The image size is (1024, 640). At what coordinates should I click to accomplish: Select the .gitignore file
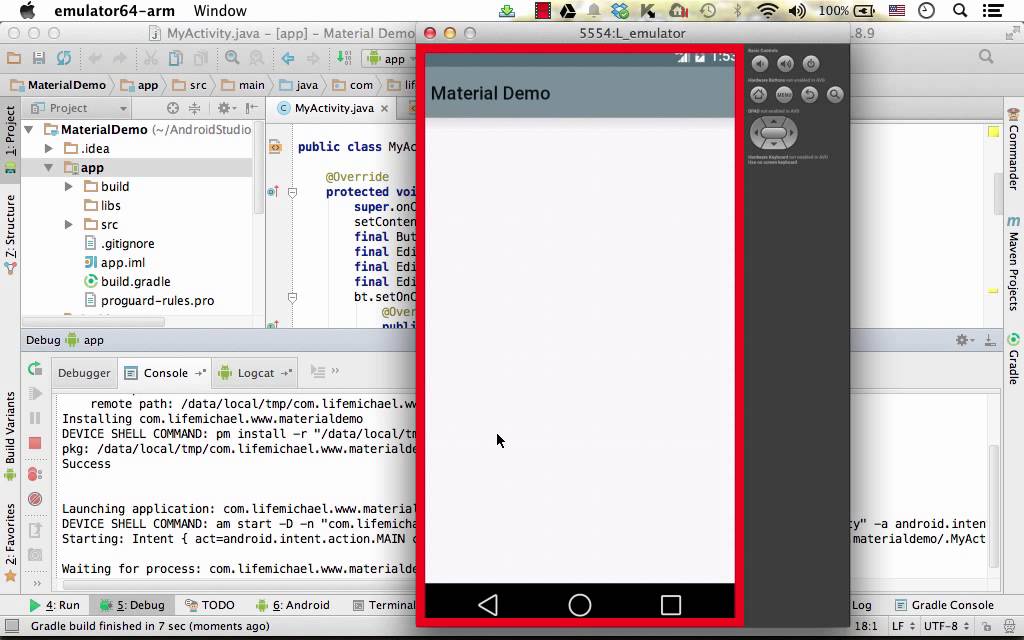point(120,243)
